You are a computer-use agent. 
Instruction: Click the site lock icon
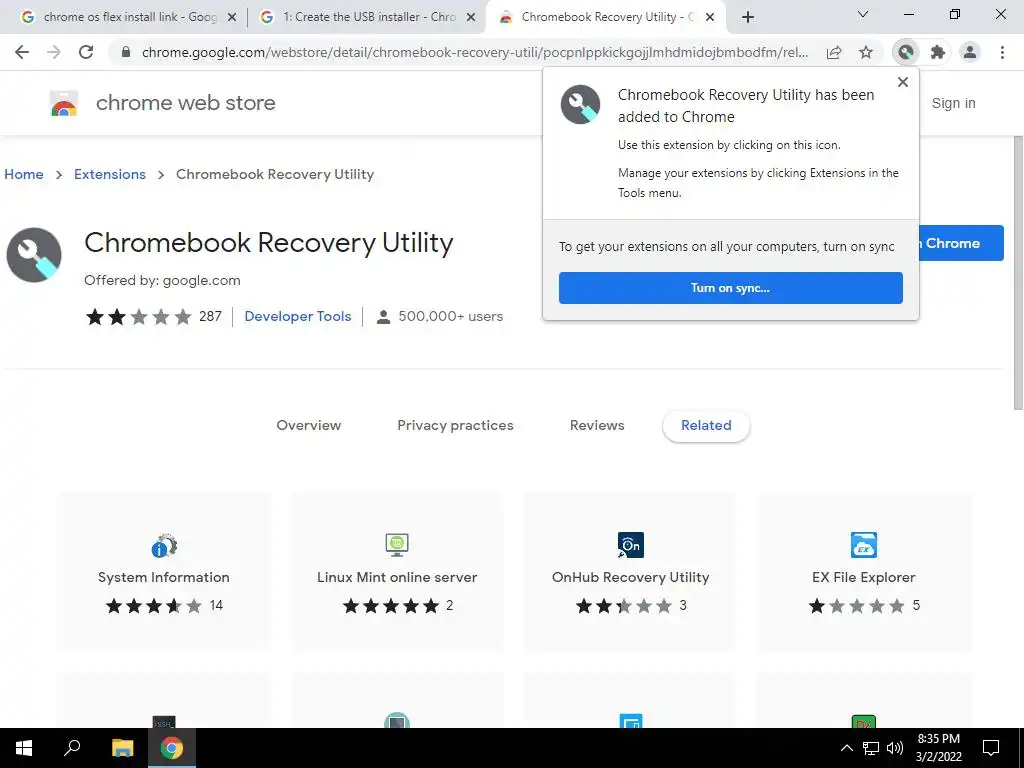point(126,52)
